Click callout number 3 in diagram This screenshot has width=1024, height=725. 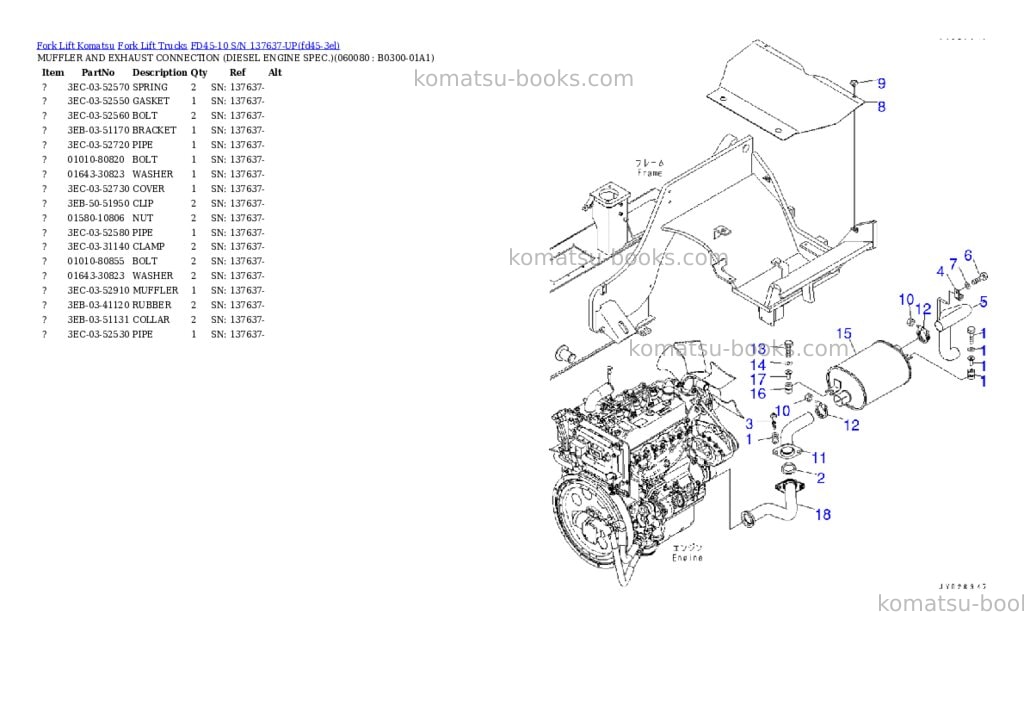pyautogui.click(x=749, y=425)
